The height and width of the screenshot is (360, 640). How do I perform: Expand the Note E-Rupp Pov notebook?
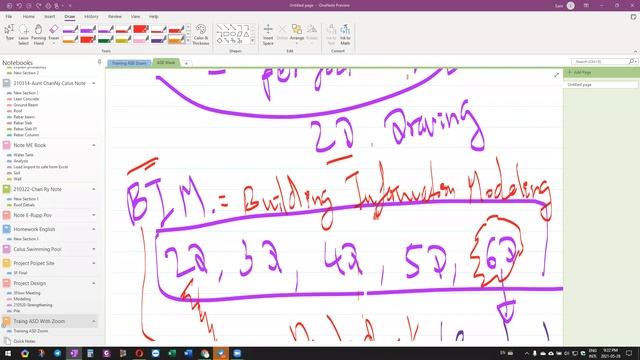(94, 215)
